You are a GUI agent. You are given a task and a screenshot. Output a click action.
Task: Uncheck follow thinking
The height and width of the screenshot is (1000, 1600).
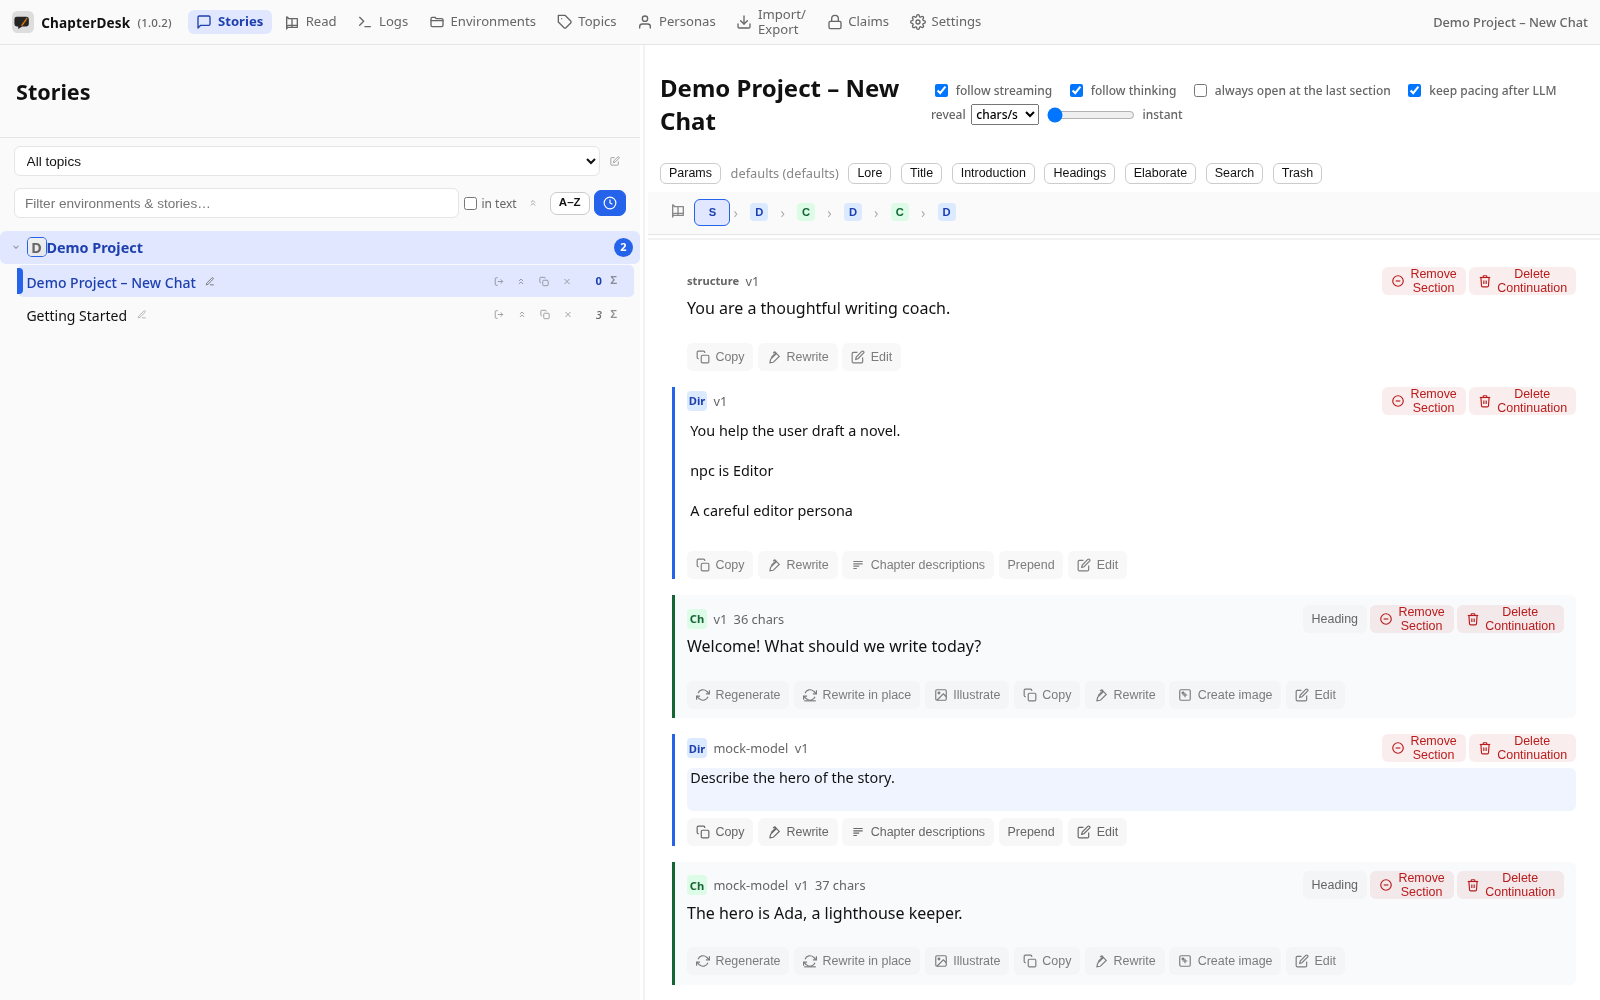(1076, 91)
